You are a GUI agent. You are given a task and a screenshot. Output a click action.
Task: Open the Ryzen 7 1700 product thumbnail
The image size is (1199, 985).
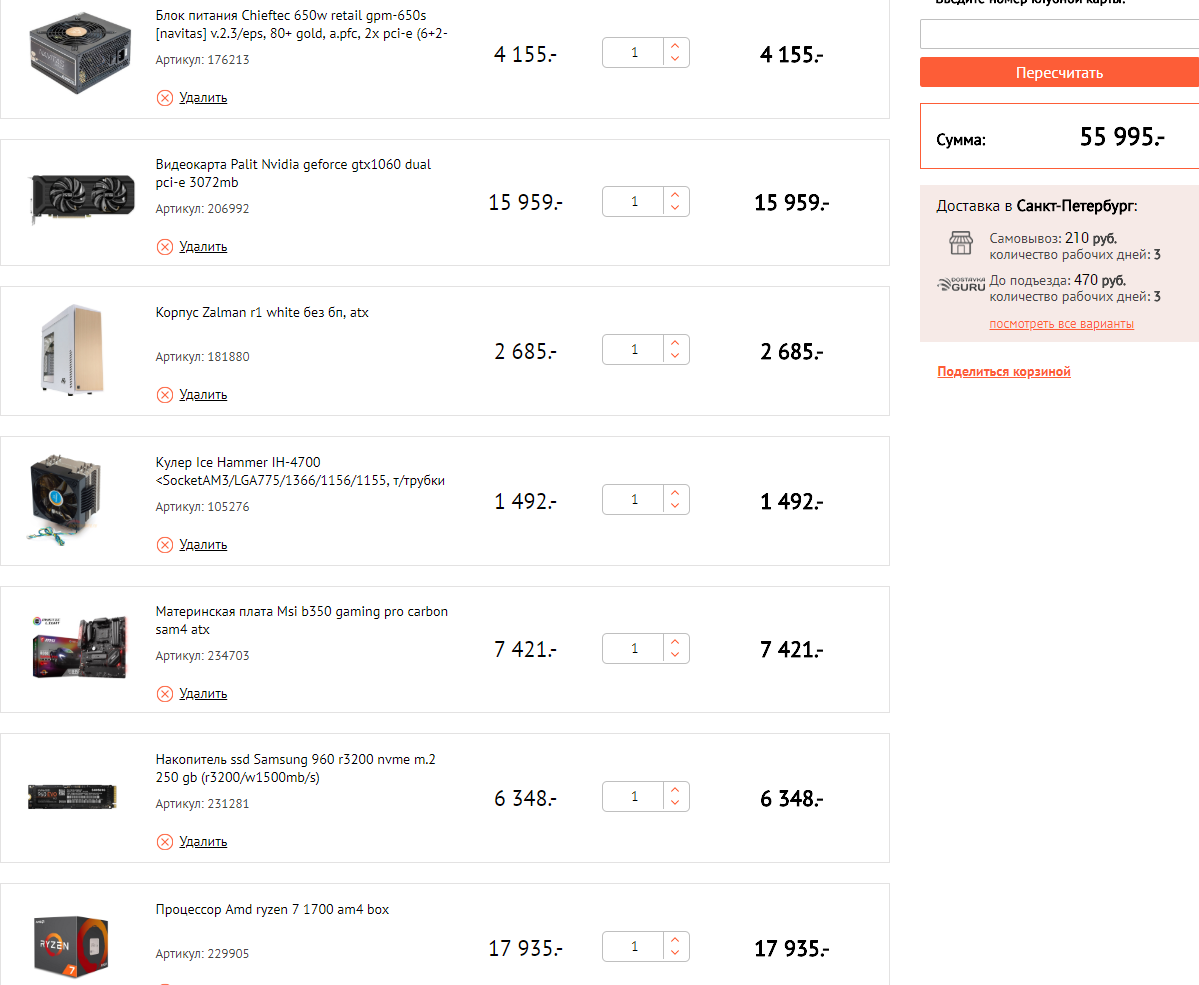tap(70, 945)
